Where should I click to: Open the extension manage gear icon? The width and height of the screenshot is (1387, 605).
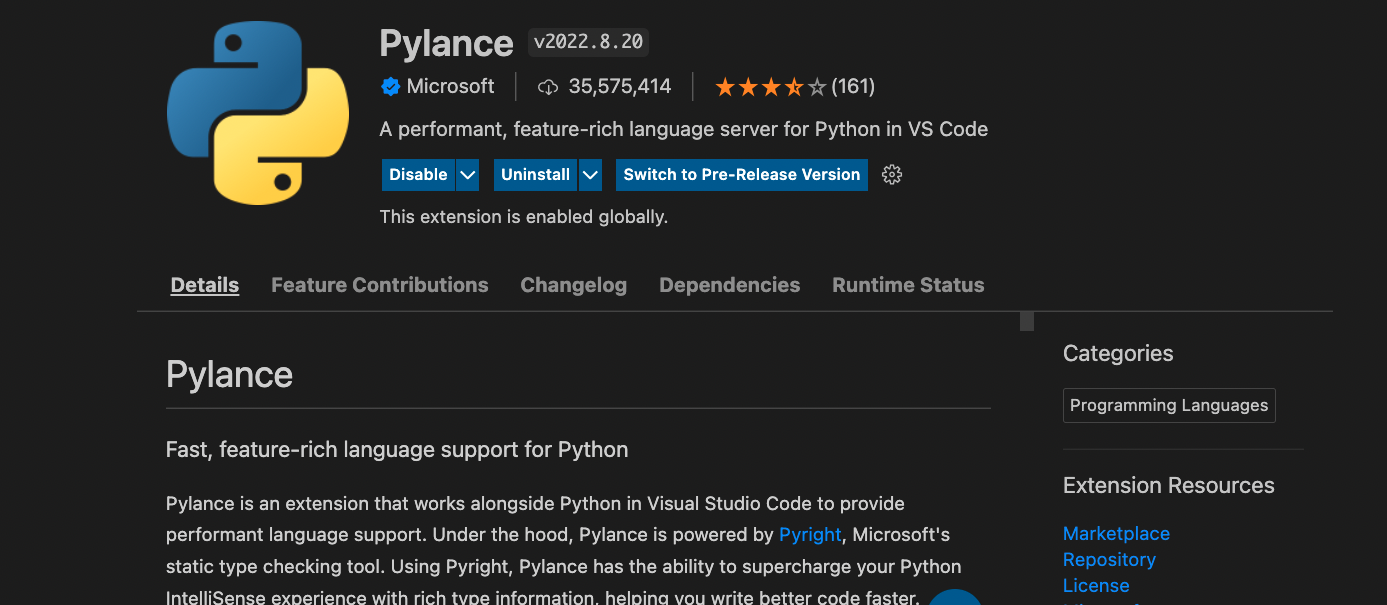tap(892, 175)
